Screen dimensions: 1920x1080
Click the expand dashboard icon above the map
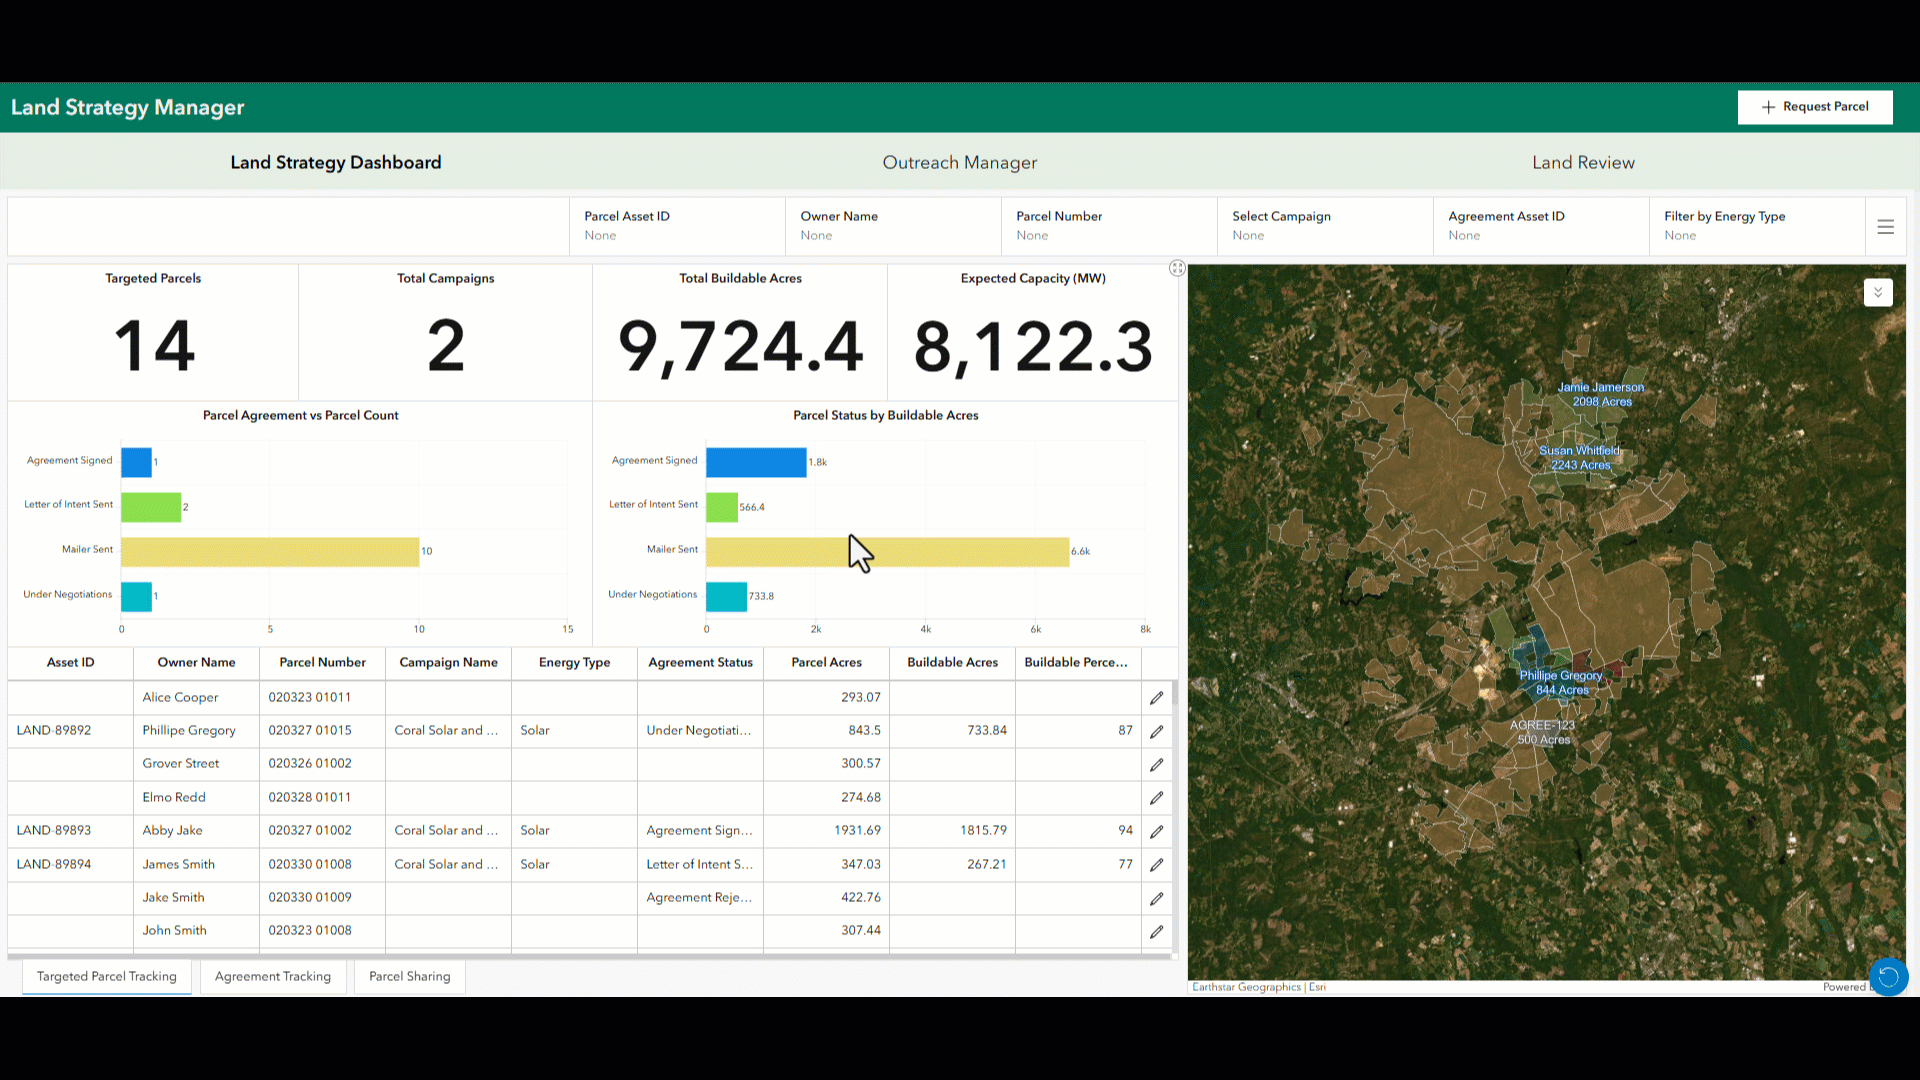(x=1177, y=268)
